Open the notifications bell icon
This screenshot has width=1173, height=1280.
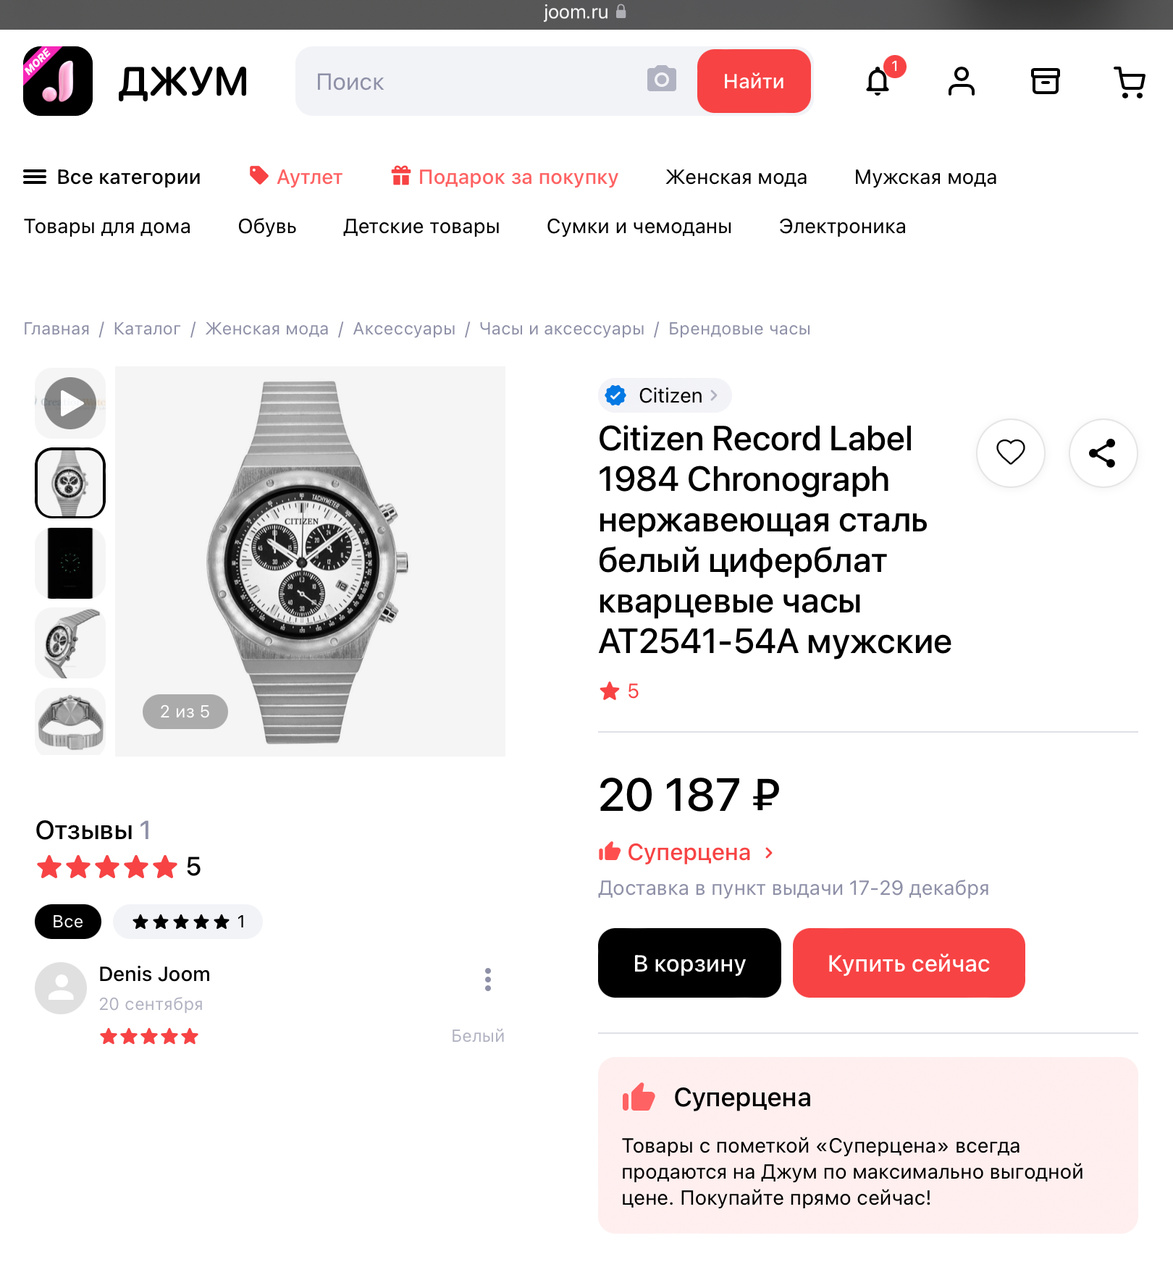878,81
